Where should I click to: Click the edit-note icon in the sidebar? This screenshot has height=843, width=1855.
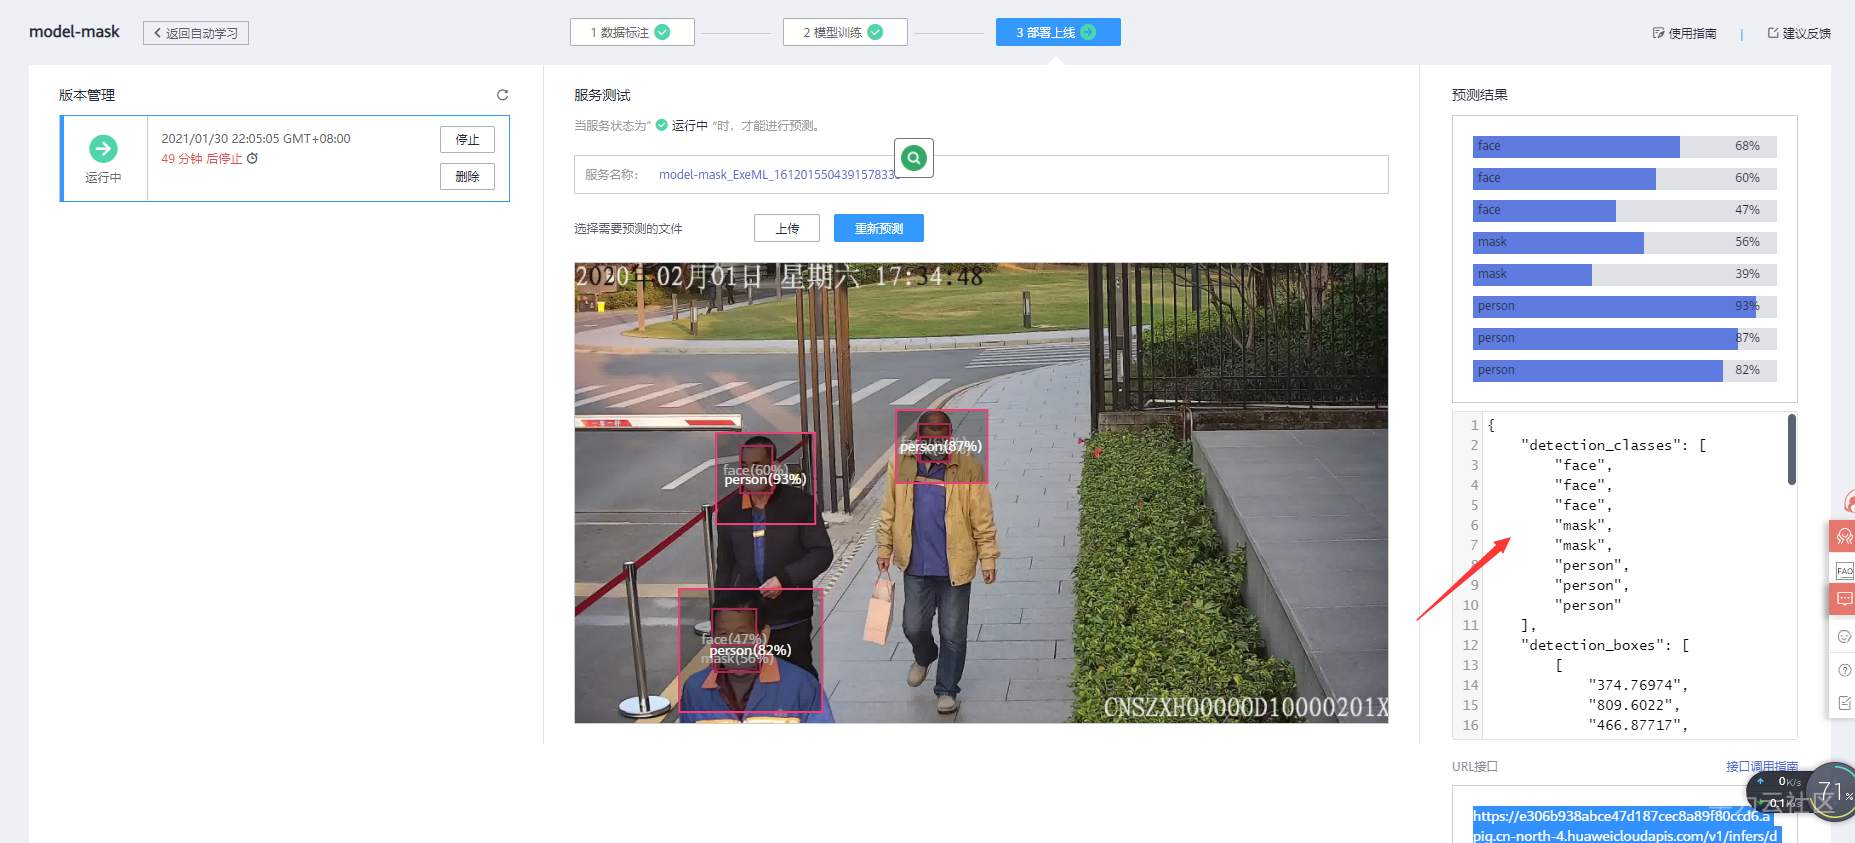[x=1845, y=703]
